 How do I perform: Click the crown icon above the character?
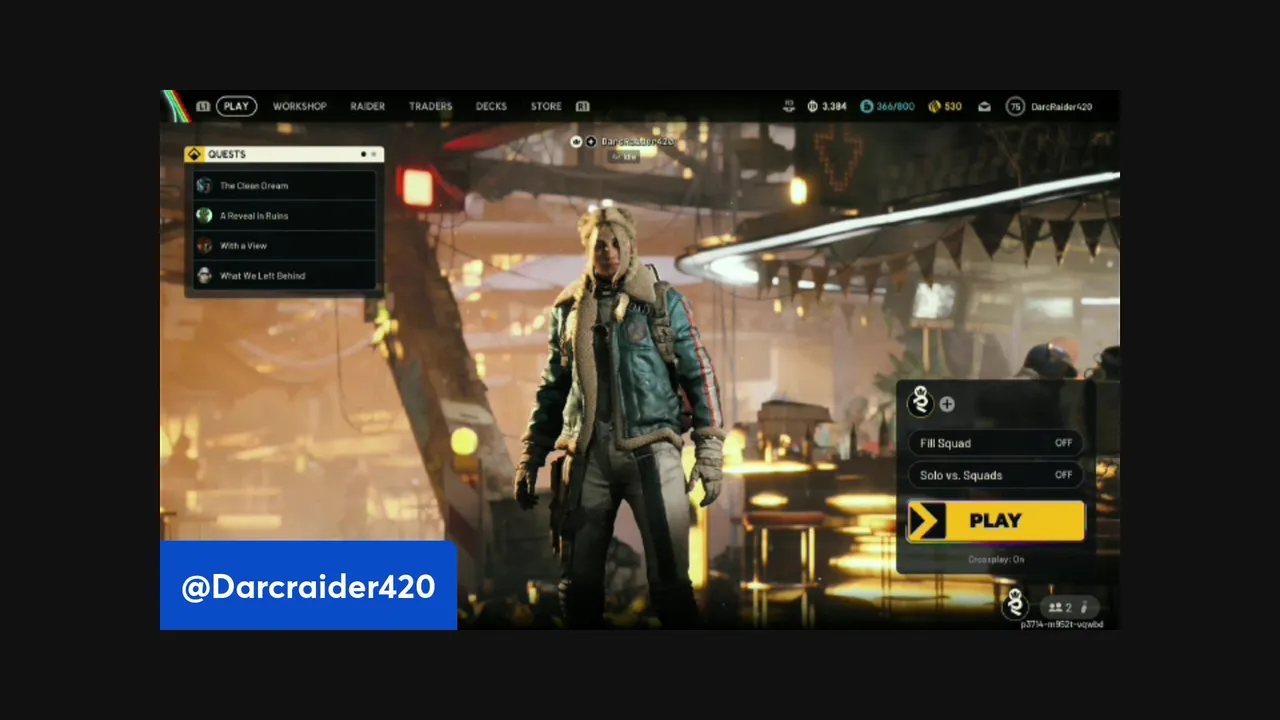576,142
